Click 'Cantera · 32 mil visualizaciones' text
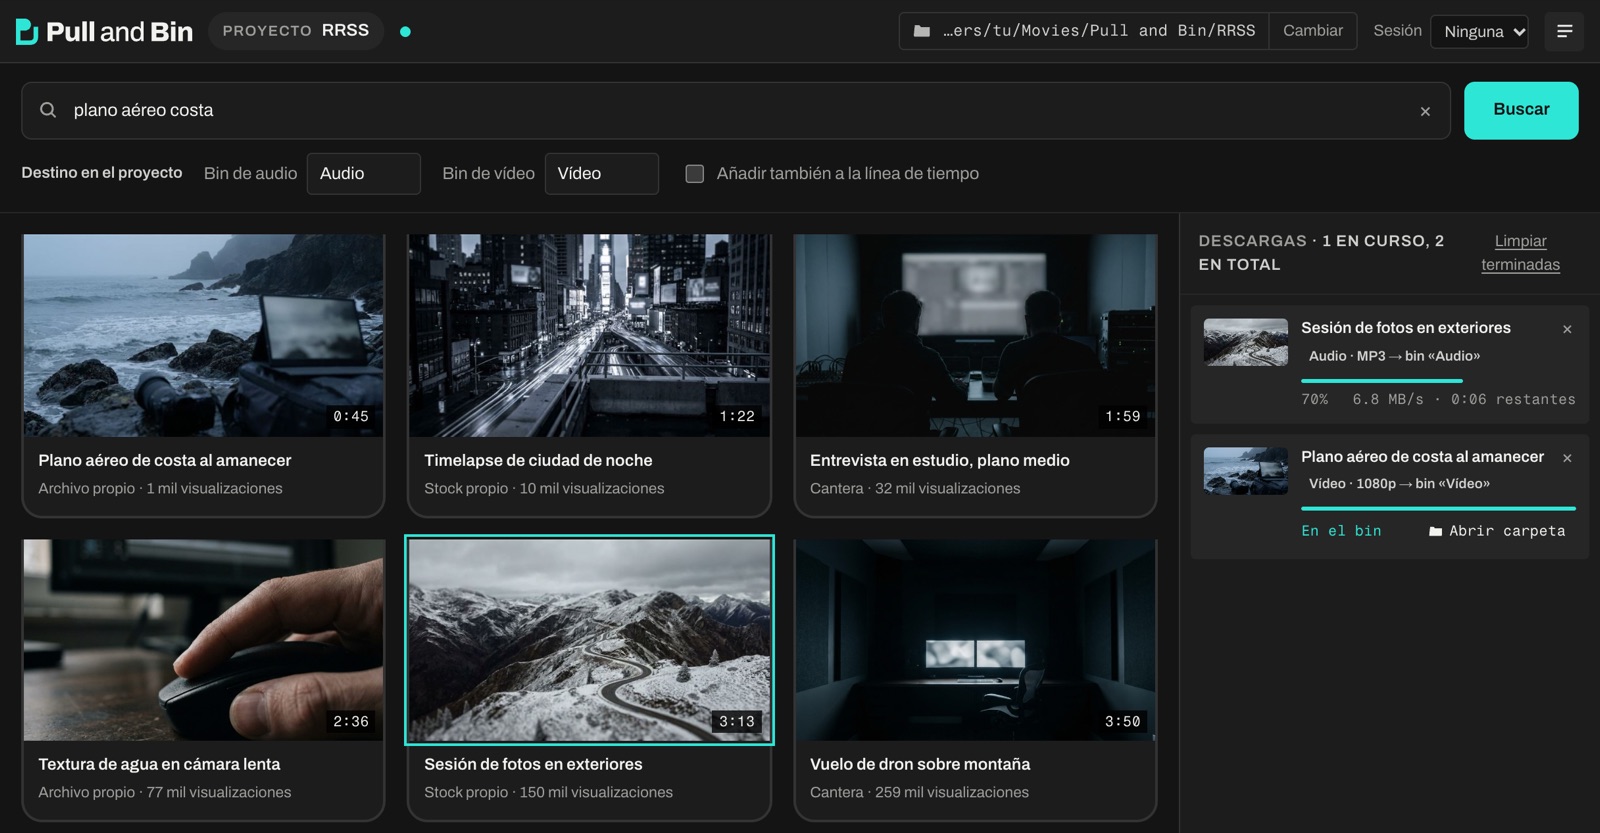Screen dimensions: 1600x833 pos(915,488)
